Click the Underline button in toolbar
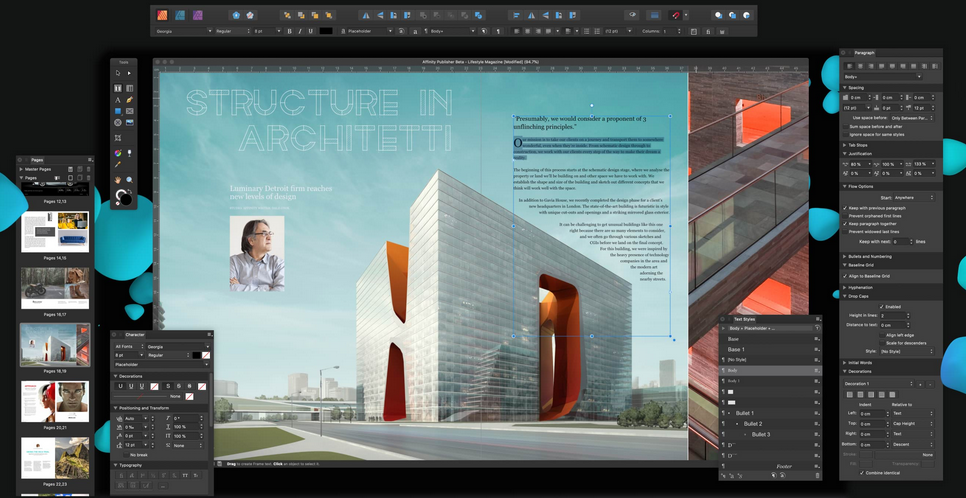966x498 pixels. point(310,31)
